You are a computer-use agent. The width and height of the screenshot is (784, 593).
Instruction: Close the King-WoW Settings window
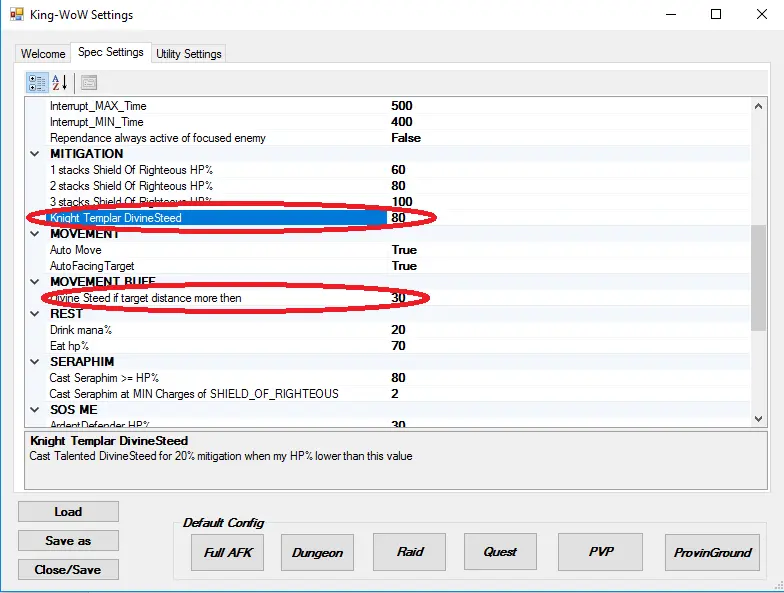(x=762, y=14)
